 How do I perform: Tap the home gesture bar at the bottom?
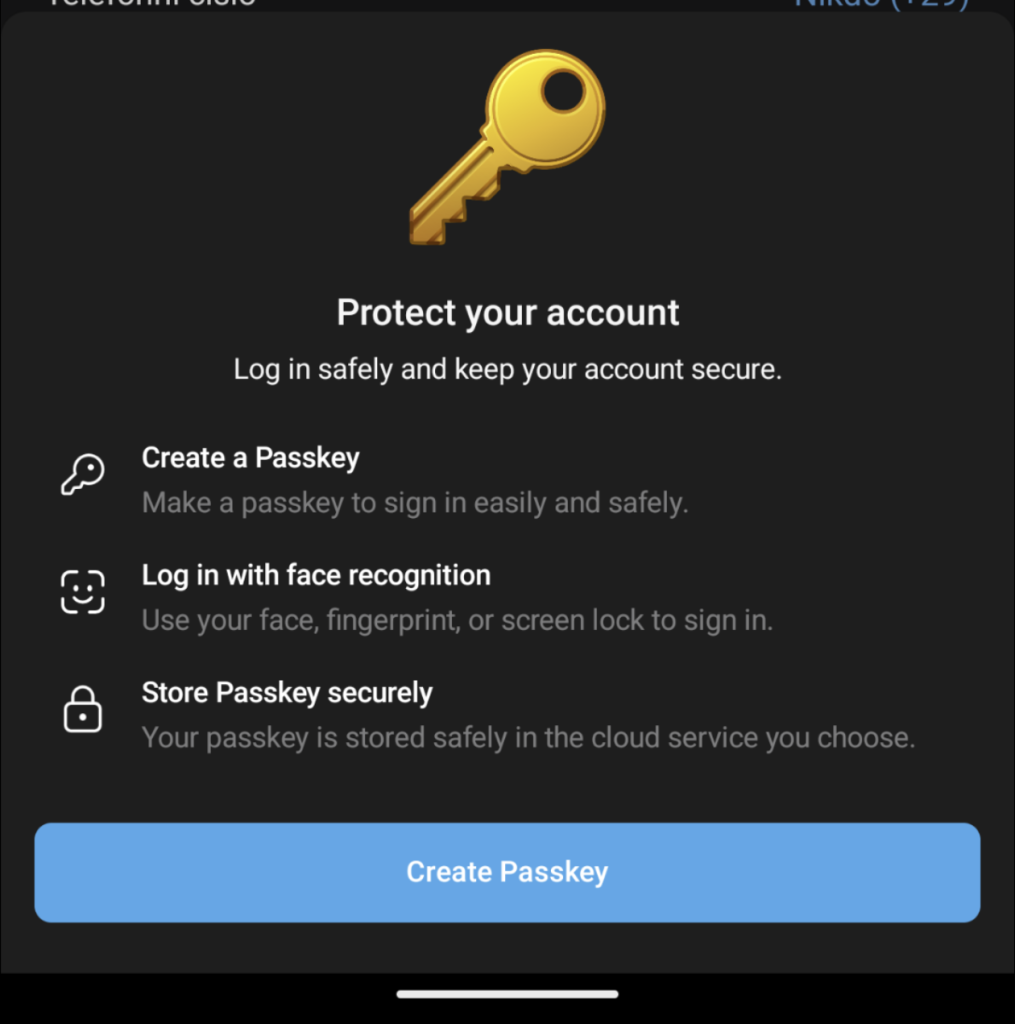pyautogui.click(x=508, y=994)
